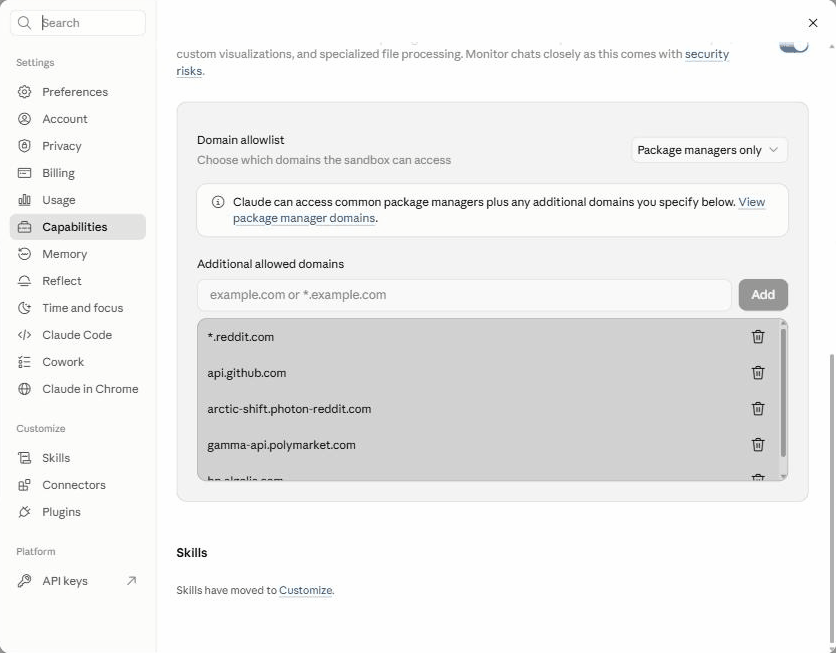The height and width of the screenshot is (653, 836).
Task: Click the Add domain button
Action: pyautogui.click(x=763, y=295)
